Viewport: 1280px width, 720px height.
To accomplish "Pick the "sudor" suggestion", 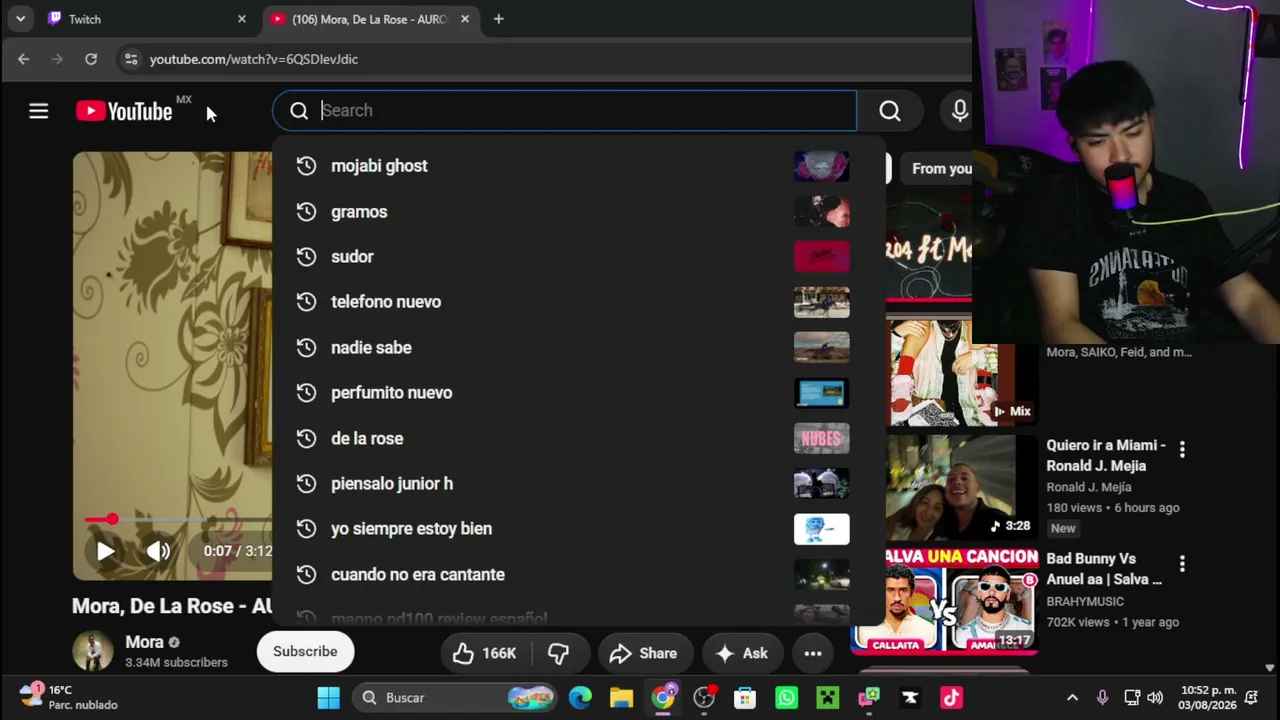I will coord(578,257).
